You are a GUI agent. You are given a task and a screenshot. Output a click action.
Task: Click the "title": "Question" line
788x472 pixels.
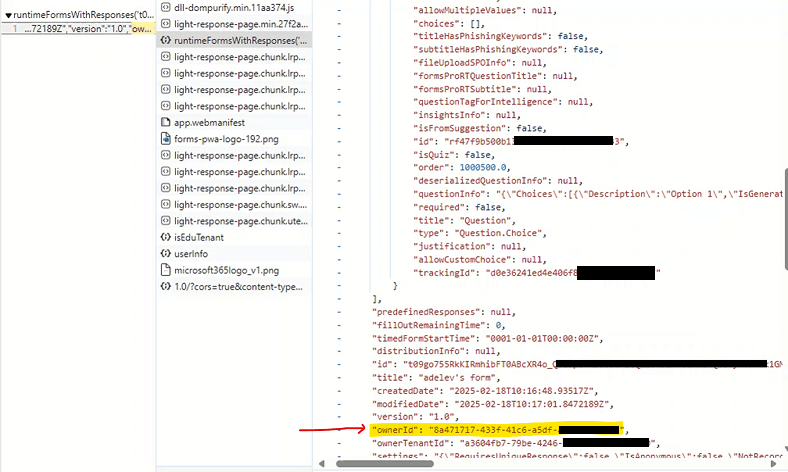coord(464,220)
